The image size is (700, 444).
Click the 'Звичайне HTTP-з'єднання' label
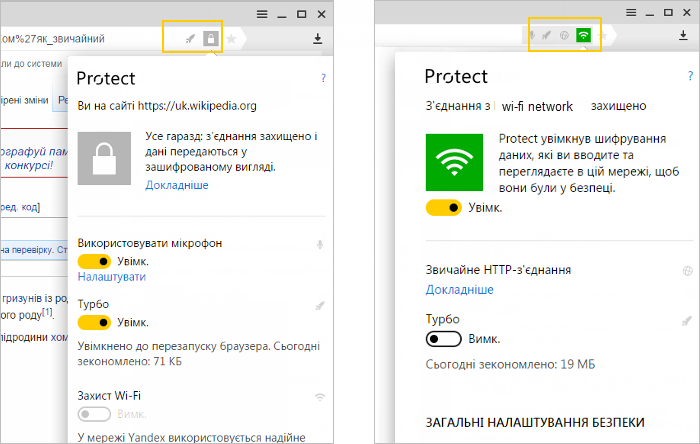click(498, 270)
